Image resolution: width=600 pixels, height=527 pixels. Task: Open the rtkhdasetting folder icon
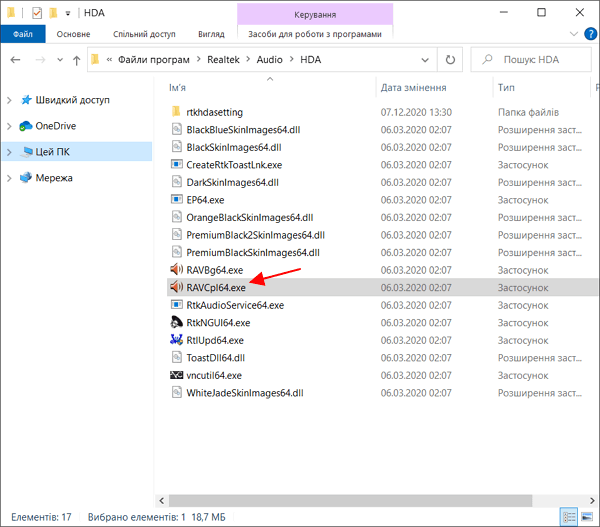176,112
